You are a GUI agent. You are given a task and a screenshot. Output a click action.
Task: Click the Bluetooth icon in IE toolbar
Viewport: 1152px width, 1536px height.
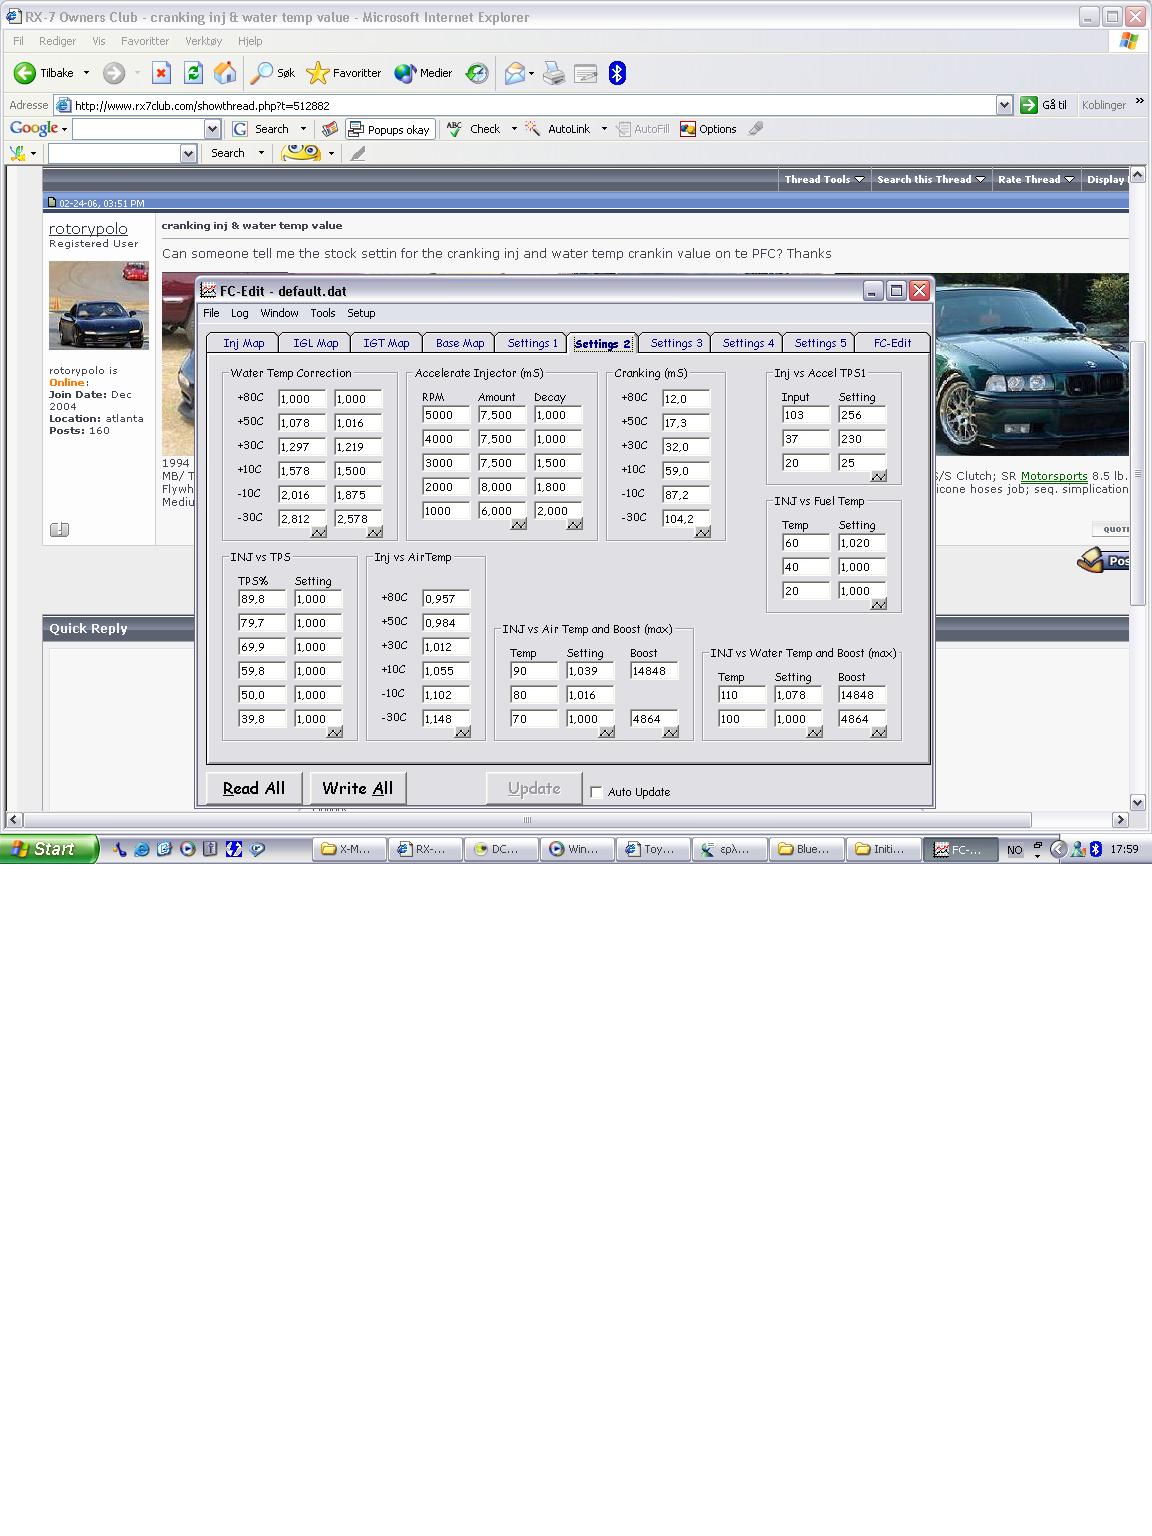pos(617,73)
